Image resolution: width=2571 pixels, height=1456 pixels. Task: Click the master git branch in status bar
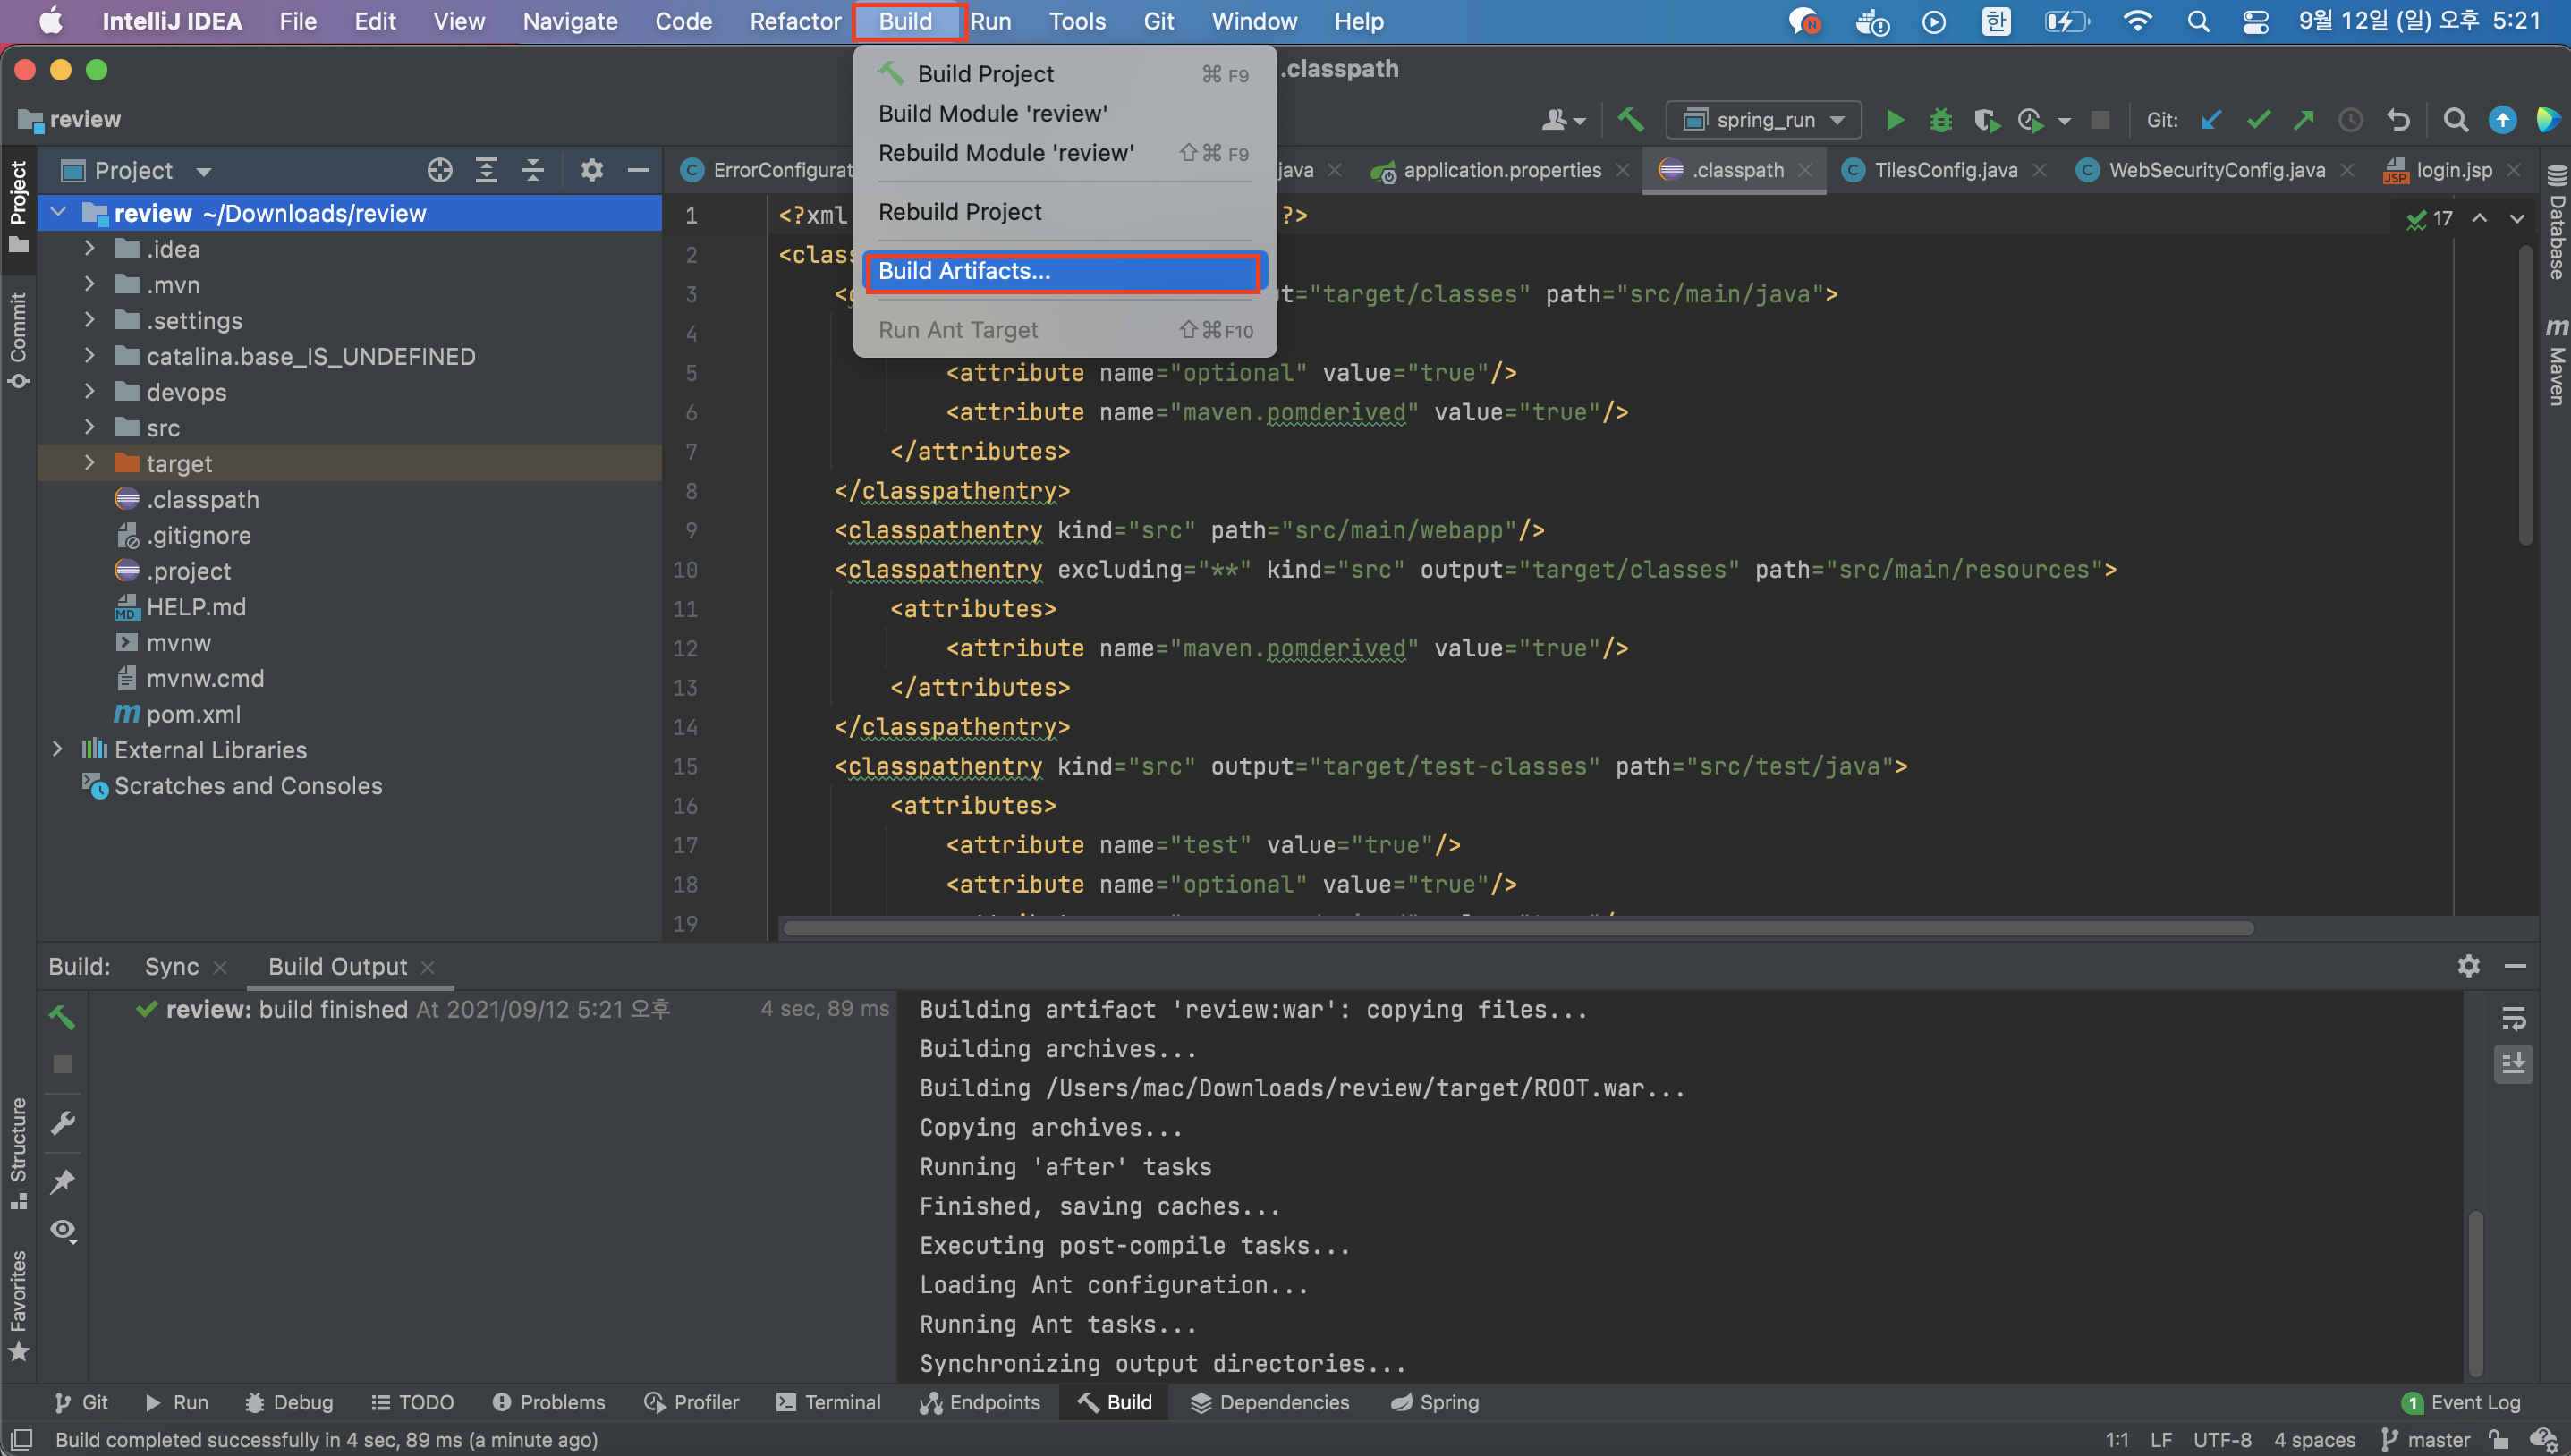point(2426,1439)
